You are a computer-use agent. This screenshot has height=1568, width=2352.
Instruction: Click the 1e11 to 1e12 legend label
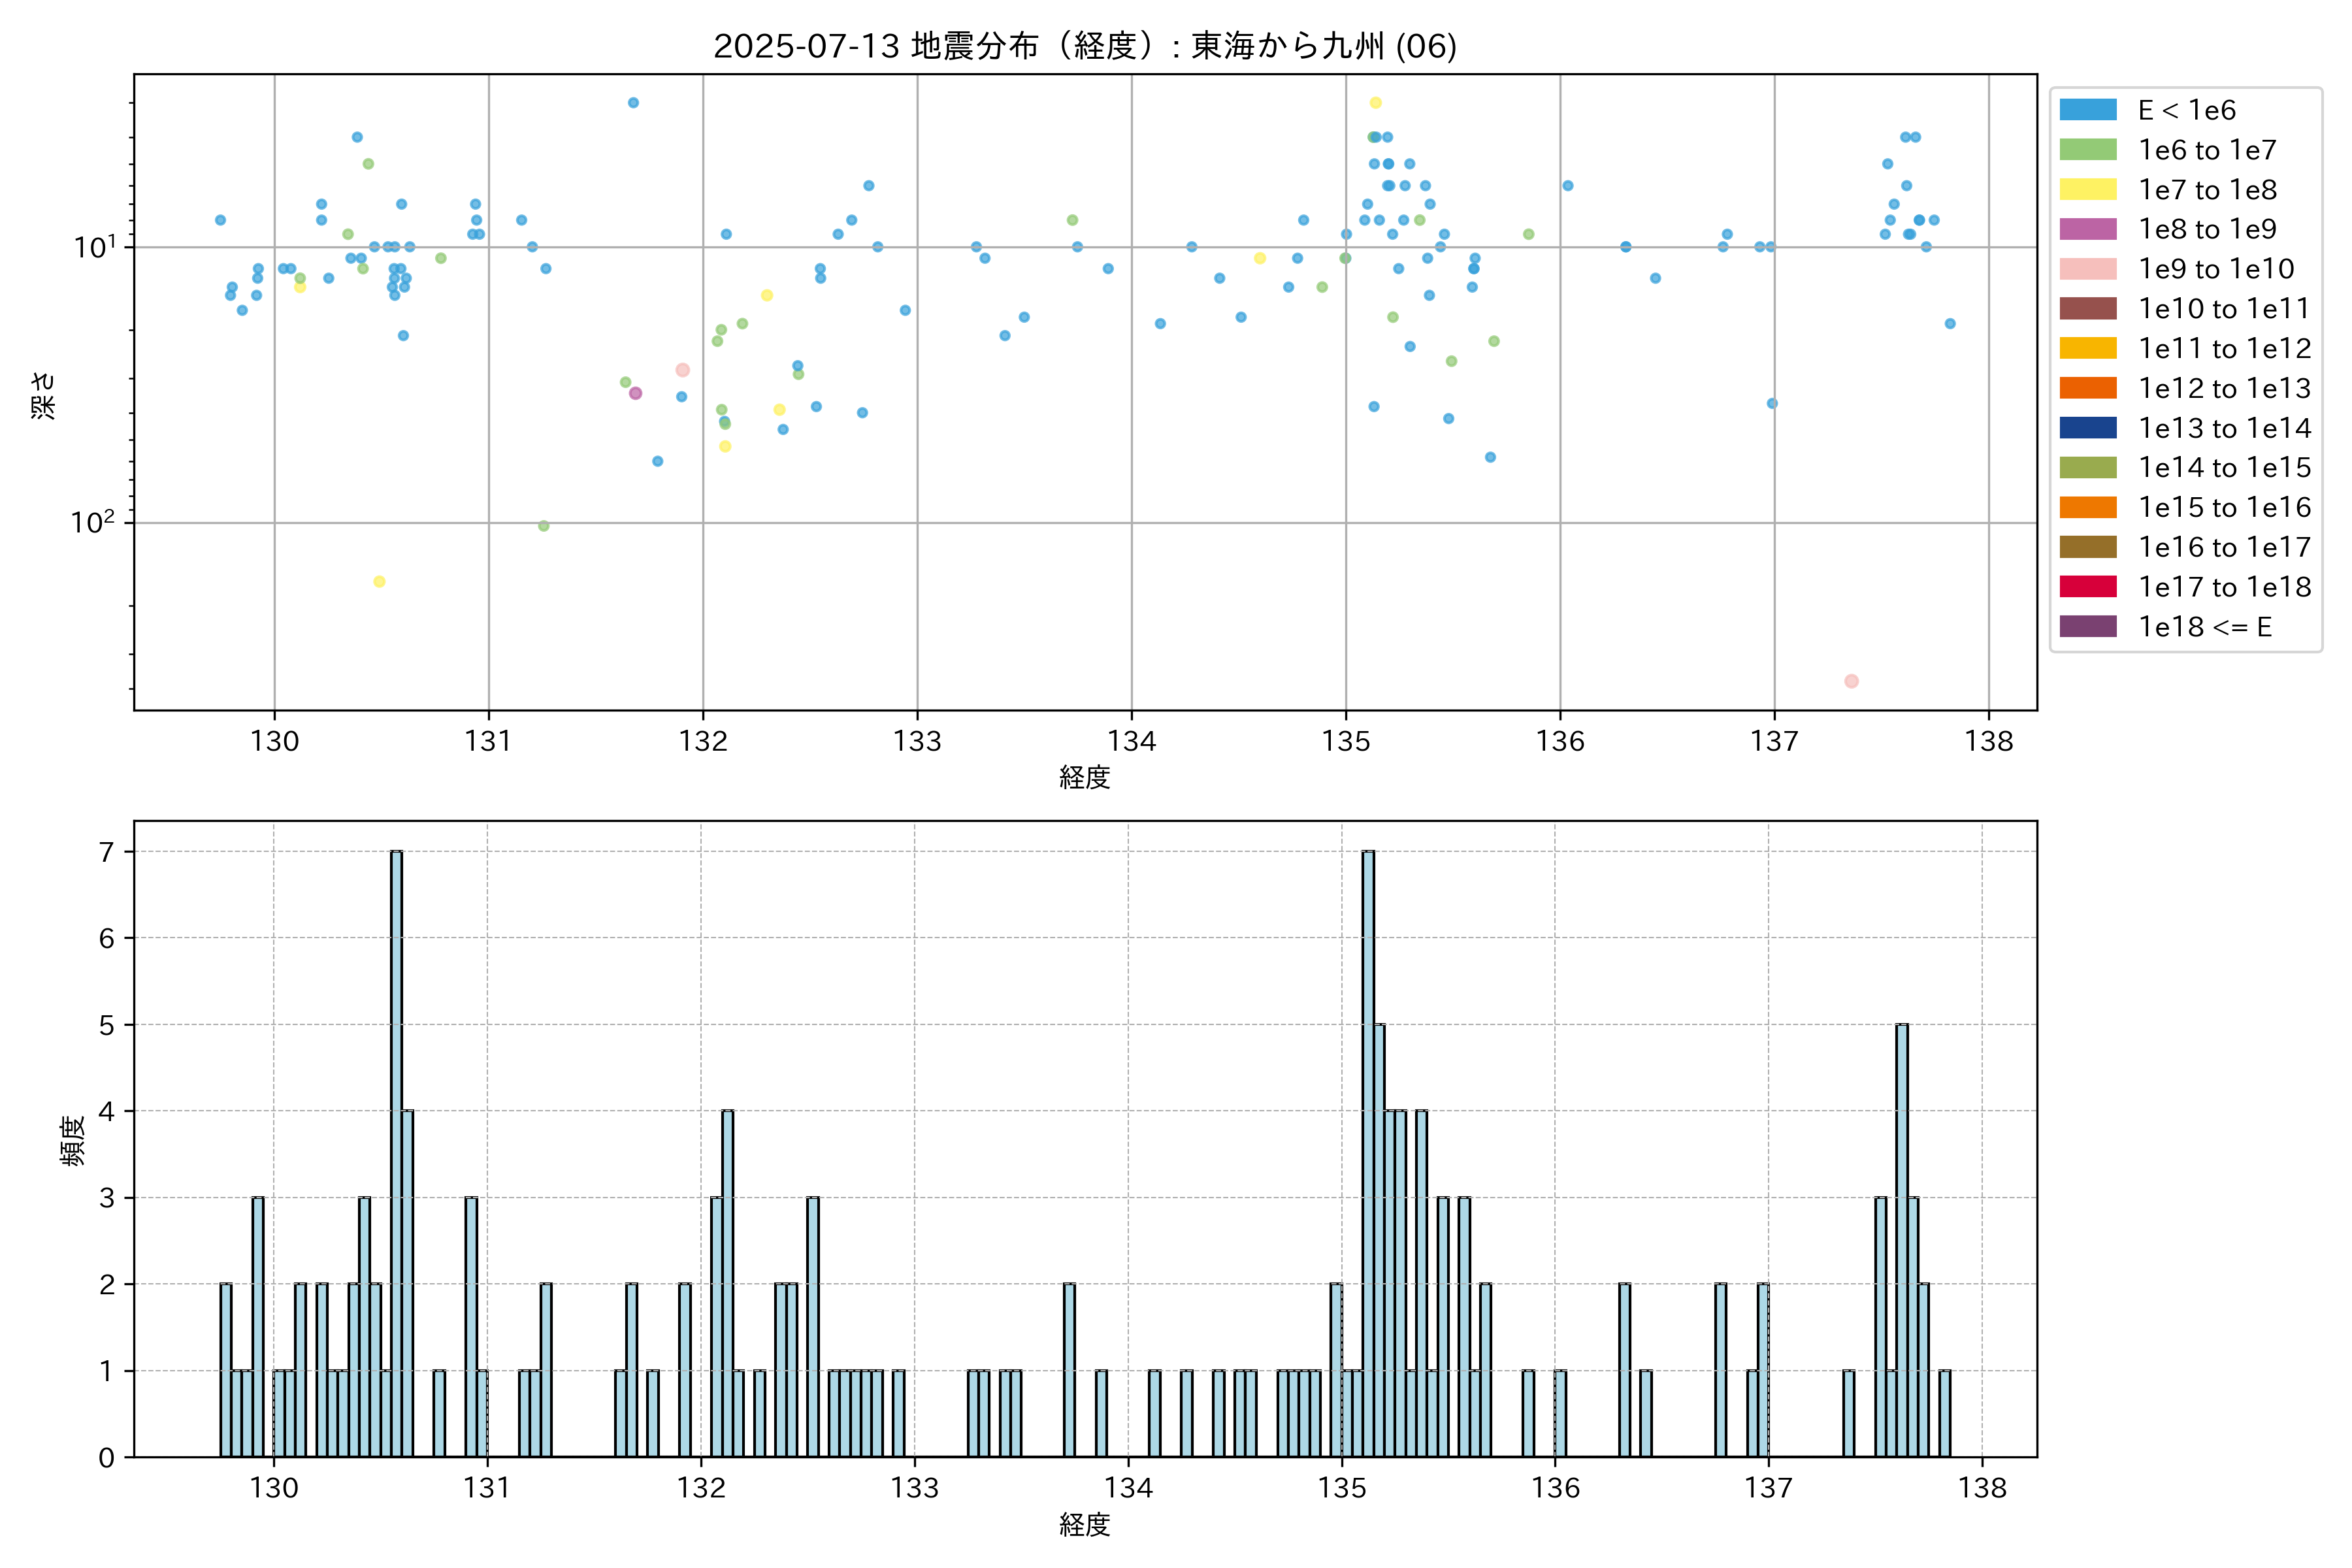pos(2224,349)
